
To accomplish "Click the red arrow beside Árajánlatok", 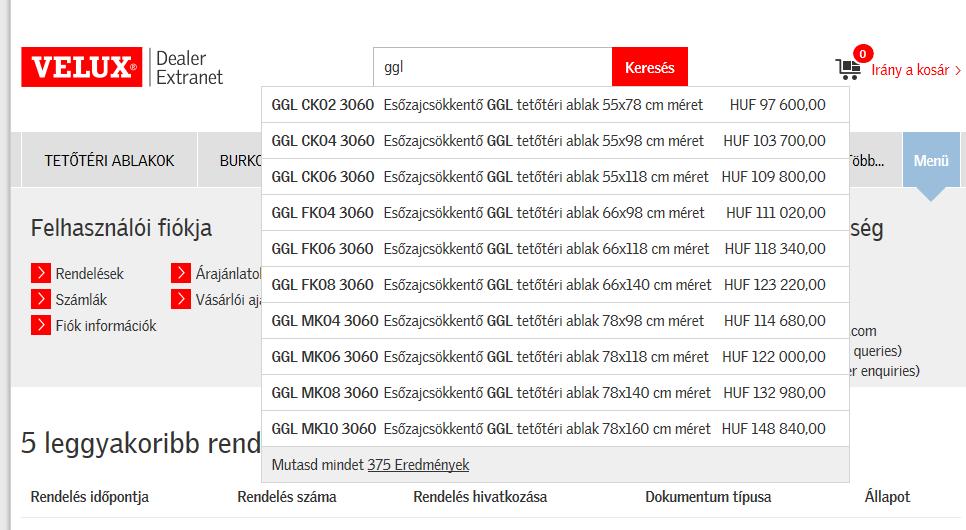I will coord(181,273).
